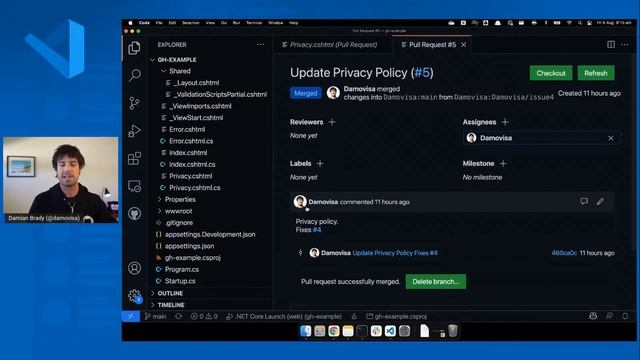Click main branch in status bar

coord(156,316)
